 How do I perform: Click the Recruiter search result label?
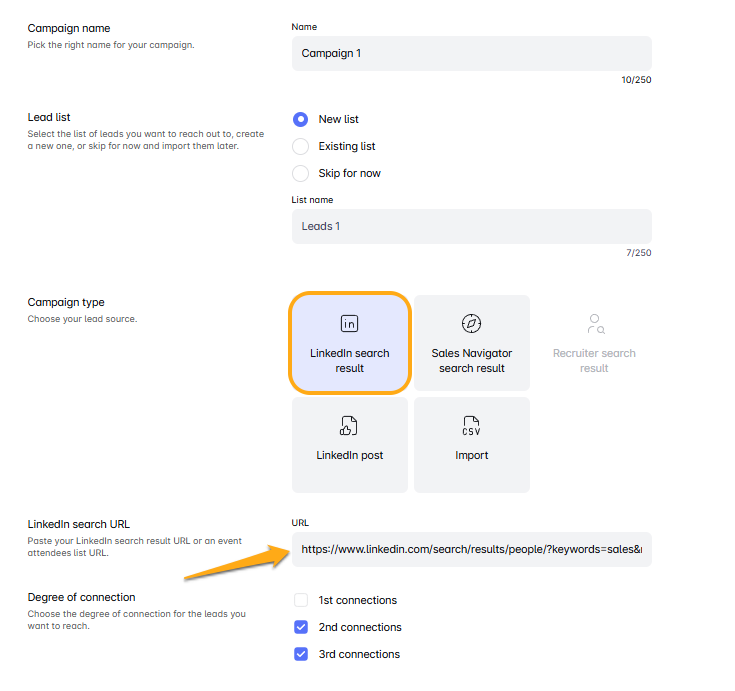(594, 361)
